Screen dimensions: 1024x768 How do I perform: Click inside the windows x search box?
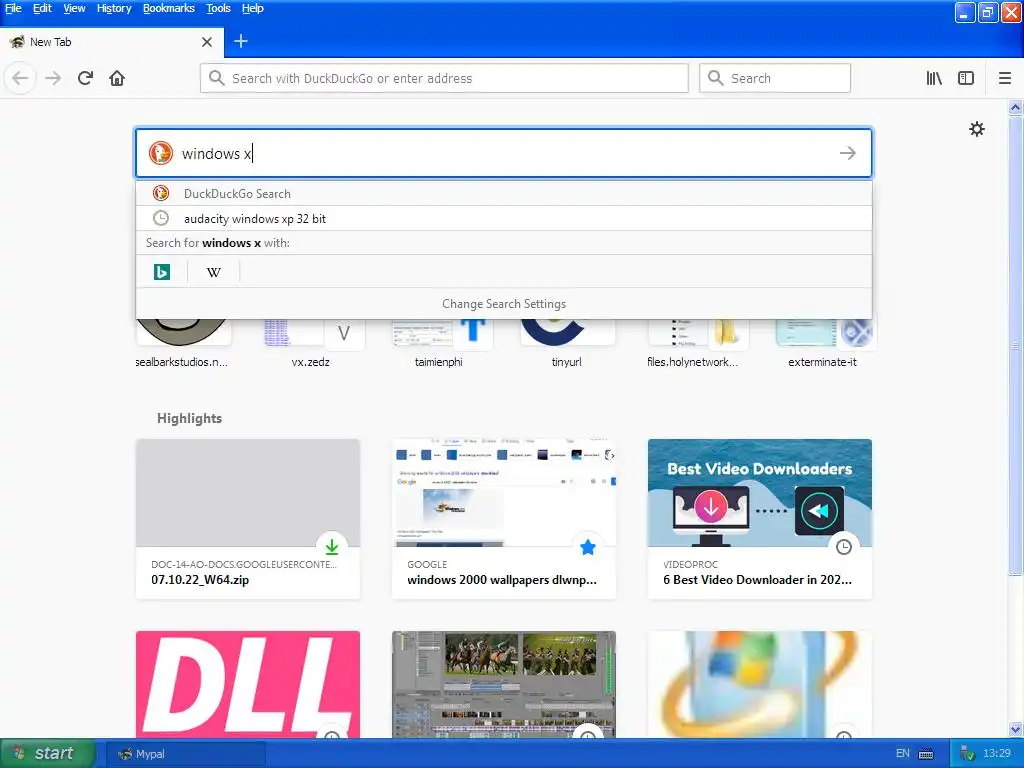[504, 153]
